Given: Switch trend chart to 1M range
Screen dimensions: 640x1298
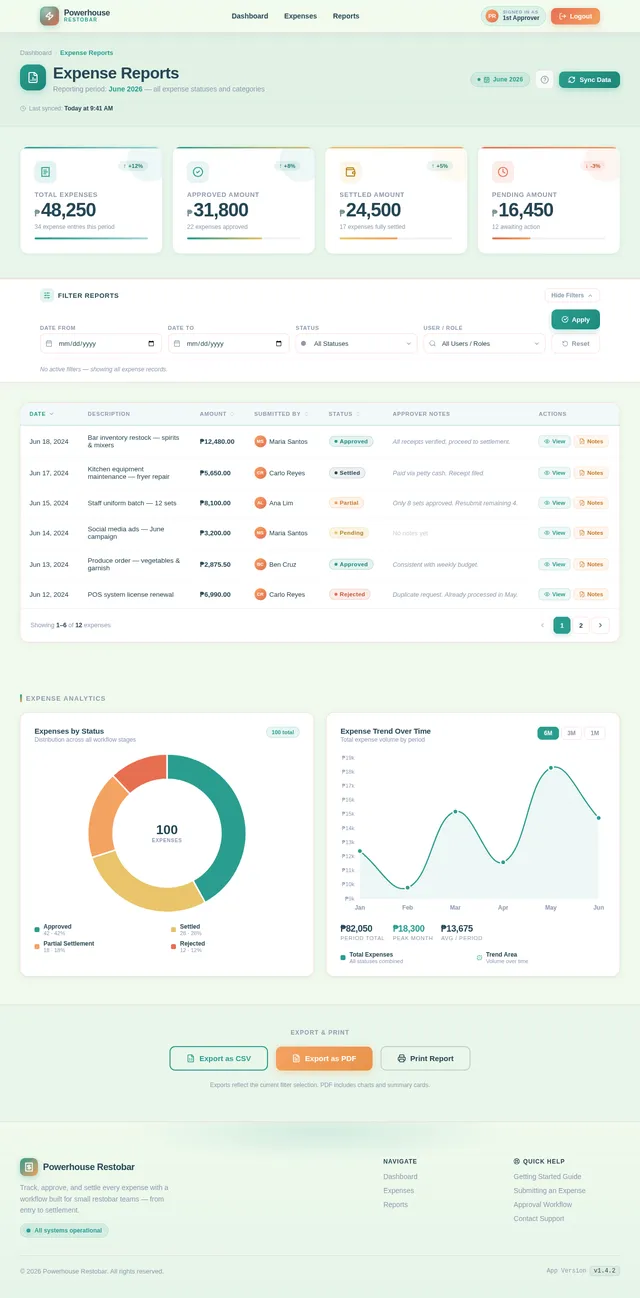Looking at the screenshot, I should click(594, 733).
